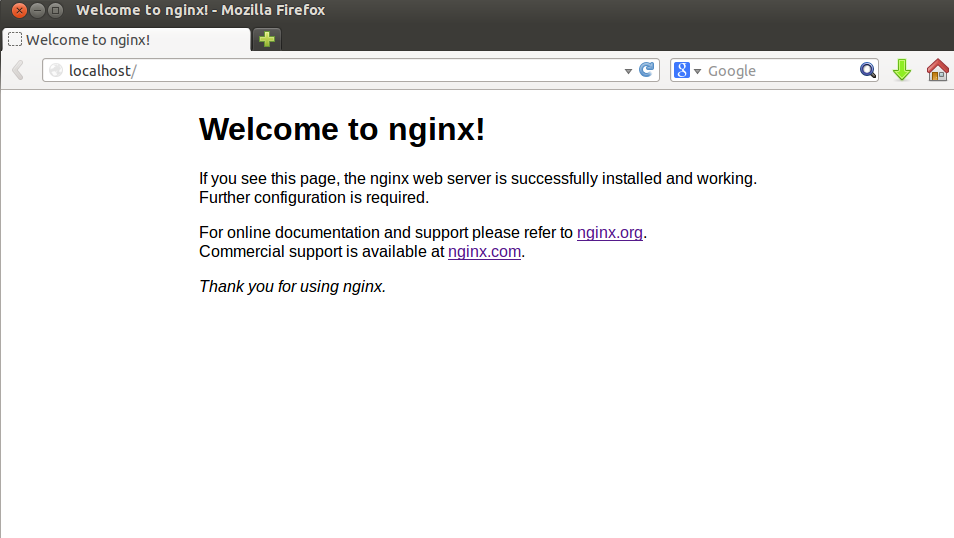Open the Downloads arrow icon
This screenshot has width=954, height=538.
pyautogui.click(x=902, y=71)
